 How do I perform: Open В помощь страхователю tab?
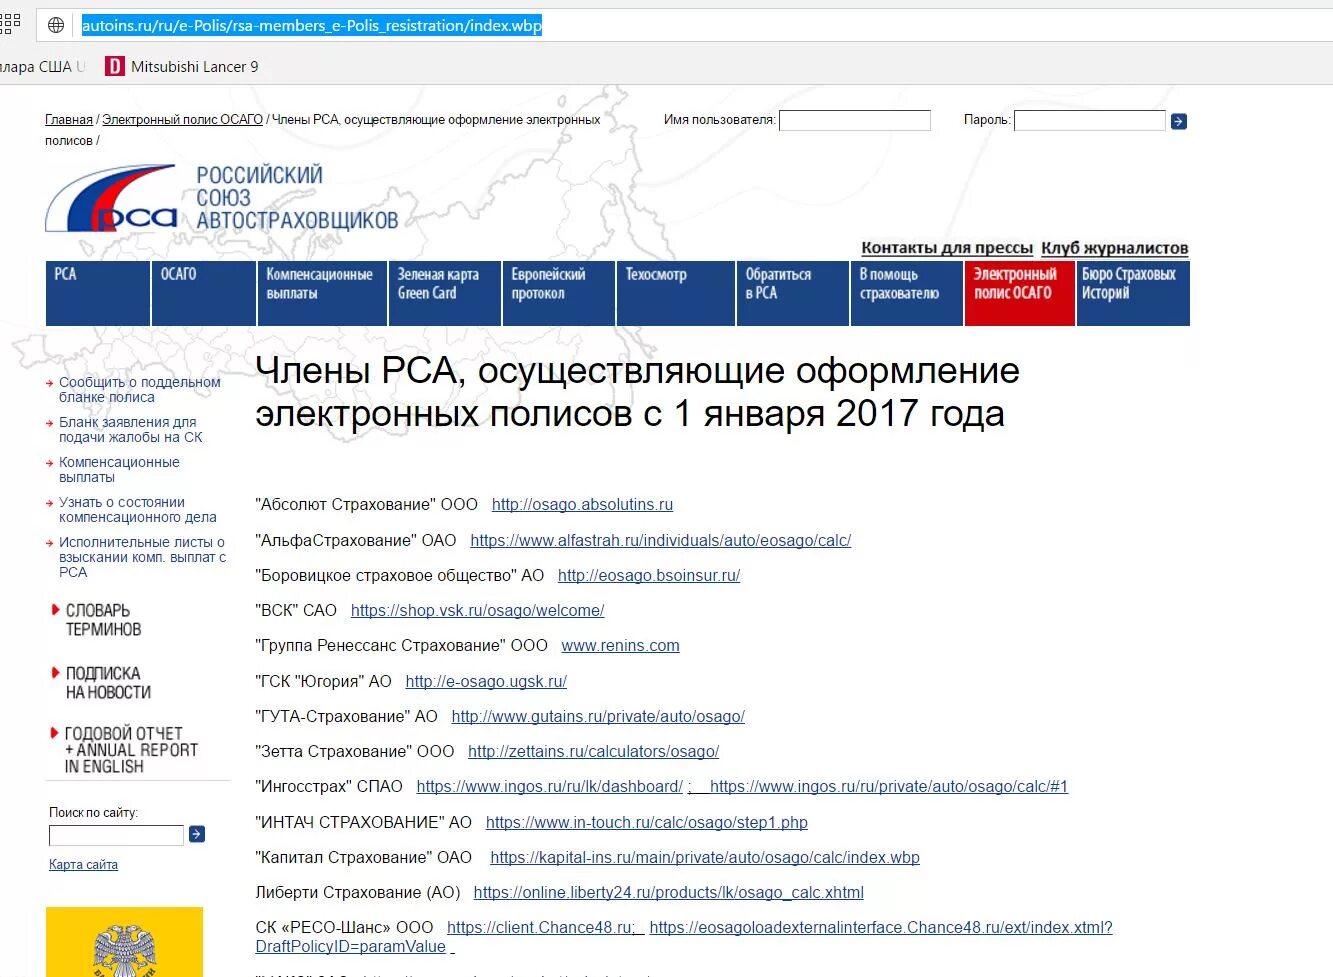click(x=907, y=293)
